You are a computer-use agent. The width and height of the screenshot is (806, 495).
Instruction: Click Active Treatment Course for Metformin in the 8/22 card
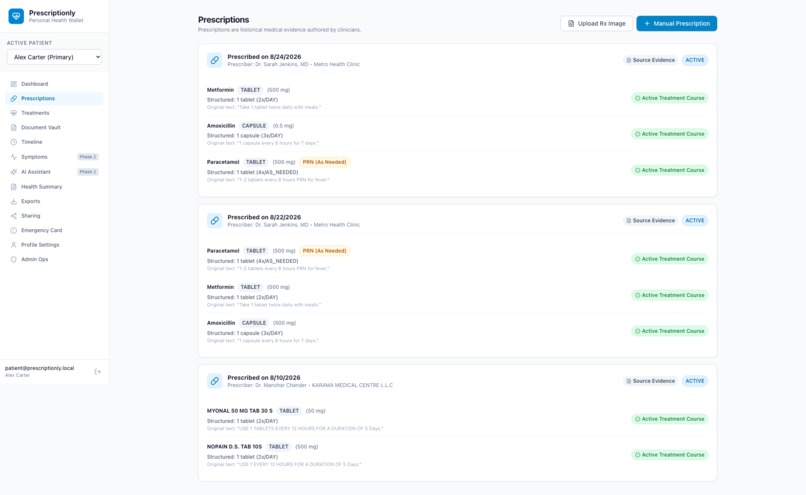(669, 295)
